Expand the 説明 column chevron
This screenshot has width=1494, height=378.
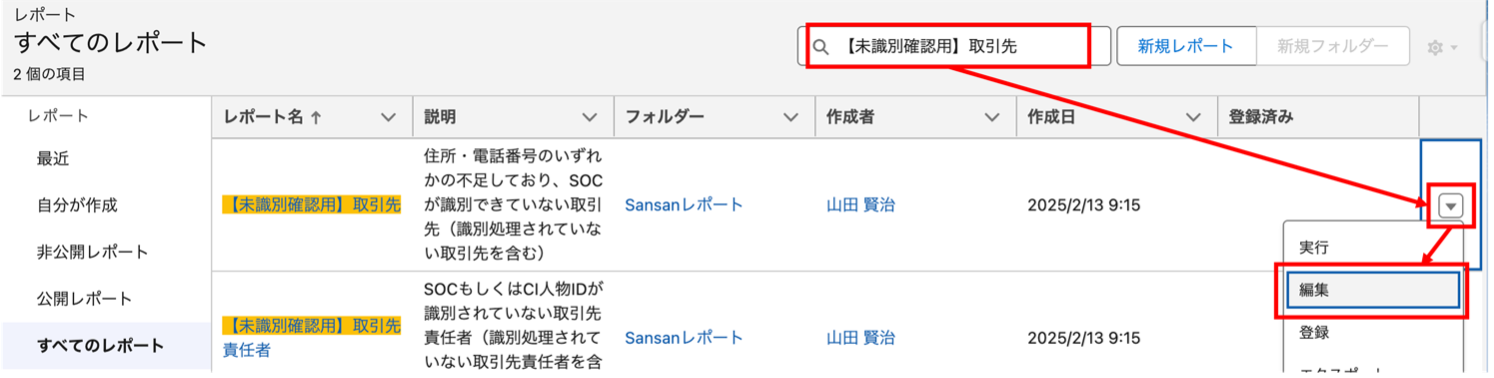coord(590,117)
